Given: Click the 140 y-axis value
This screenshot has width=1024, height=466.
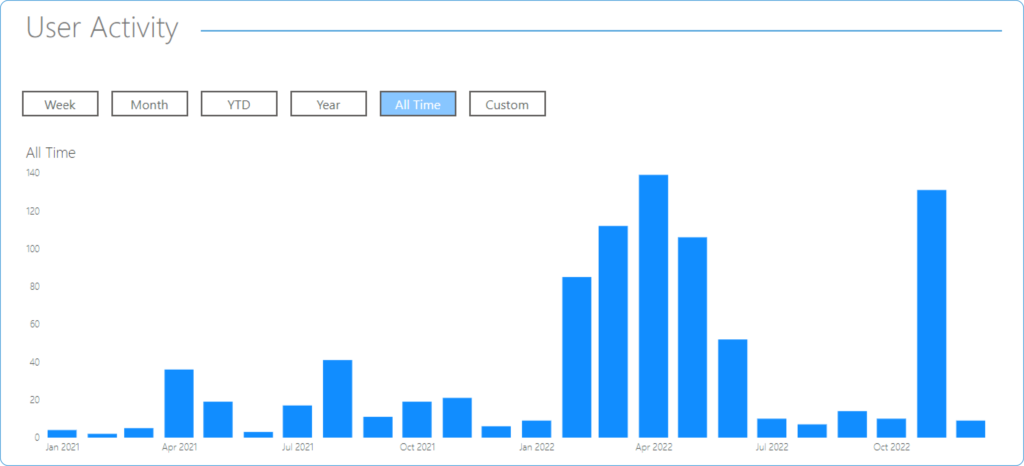Looking at the screenshot, I should pos(33,173).
